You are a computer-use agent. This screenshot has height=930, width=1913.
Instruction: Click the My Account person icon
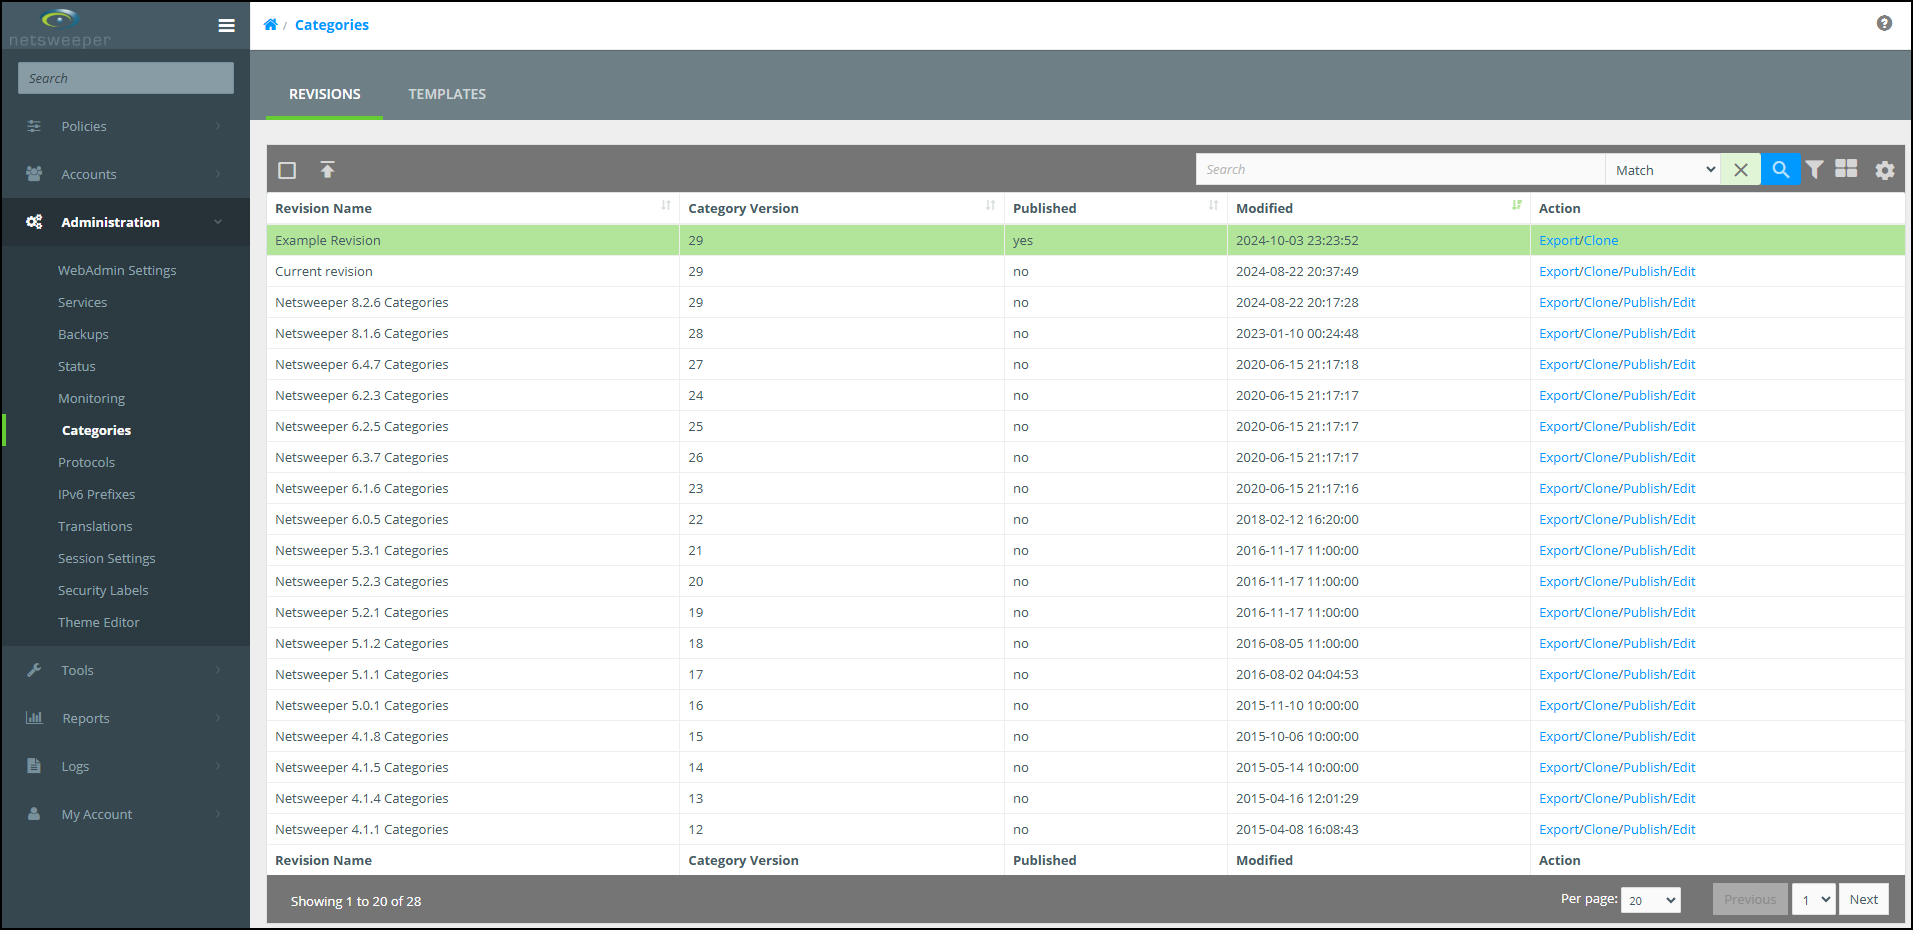(34, 814)
